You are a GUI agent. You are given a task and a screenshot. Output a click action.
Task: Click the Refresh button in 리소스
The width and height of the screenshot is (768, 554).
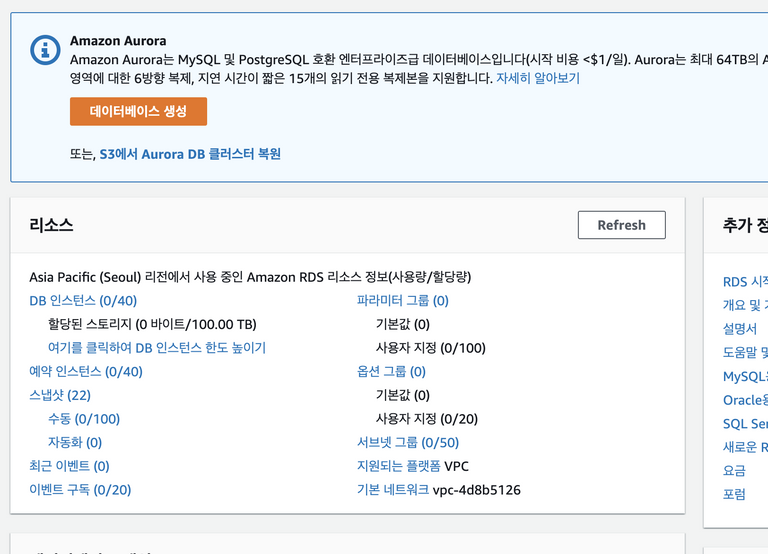pyautogui.click(x=622, y=225)
